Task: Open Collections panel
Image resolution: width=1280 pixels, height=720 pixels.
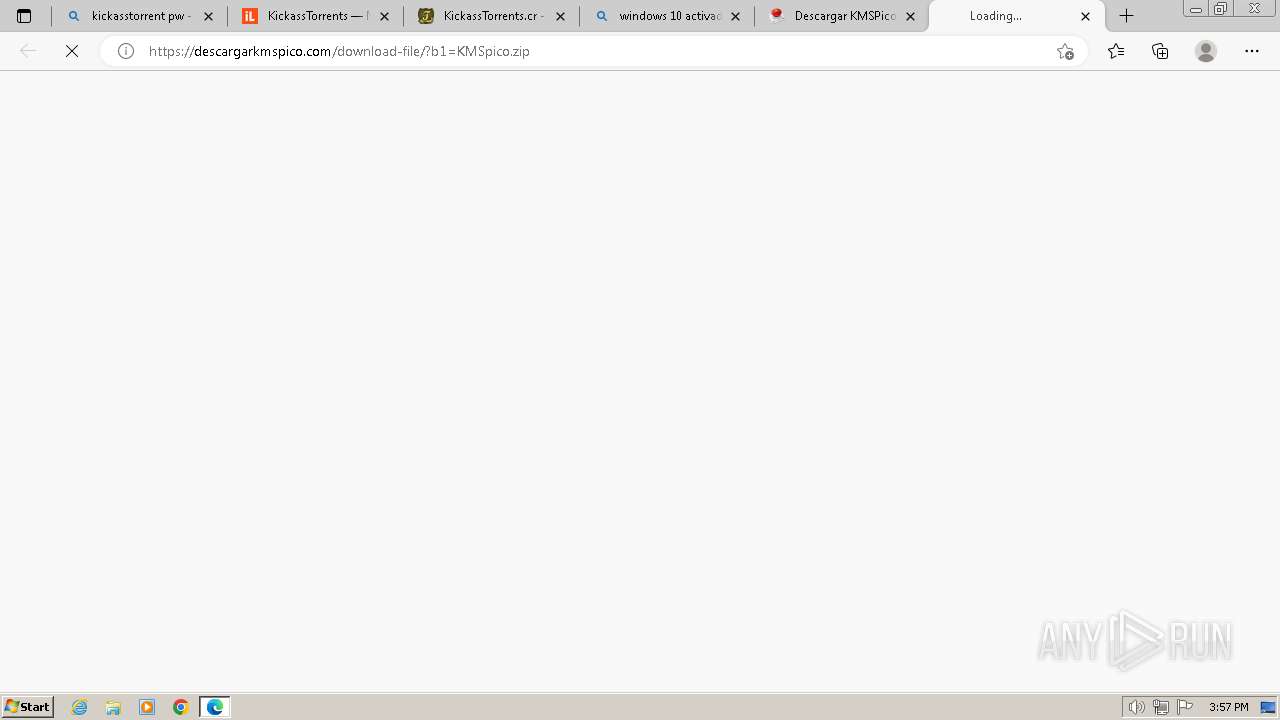Action: pyautogui.click(x=1160, y=51)
